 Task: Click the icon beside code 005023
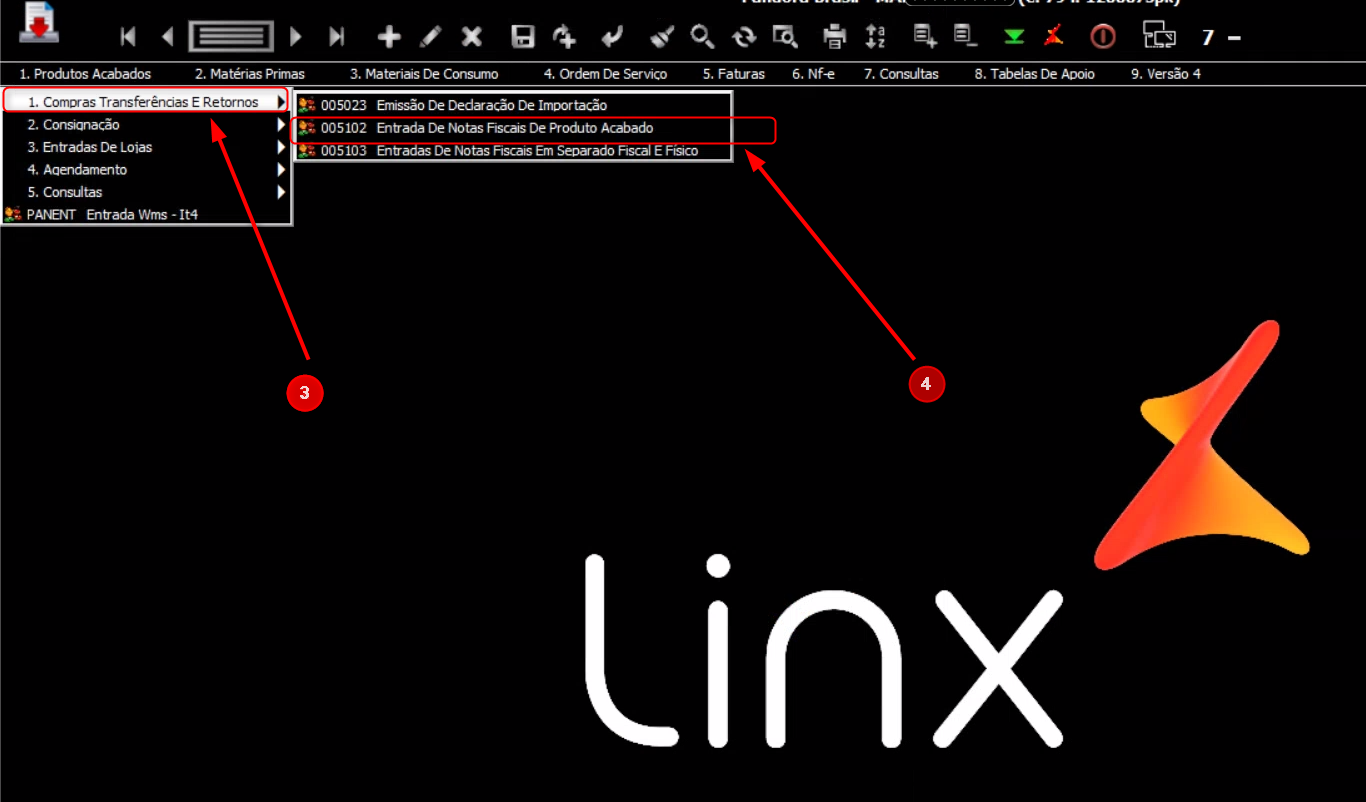click(307, 105)
